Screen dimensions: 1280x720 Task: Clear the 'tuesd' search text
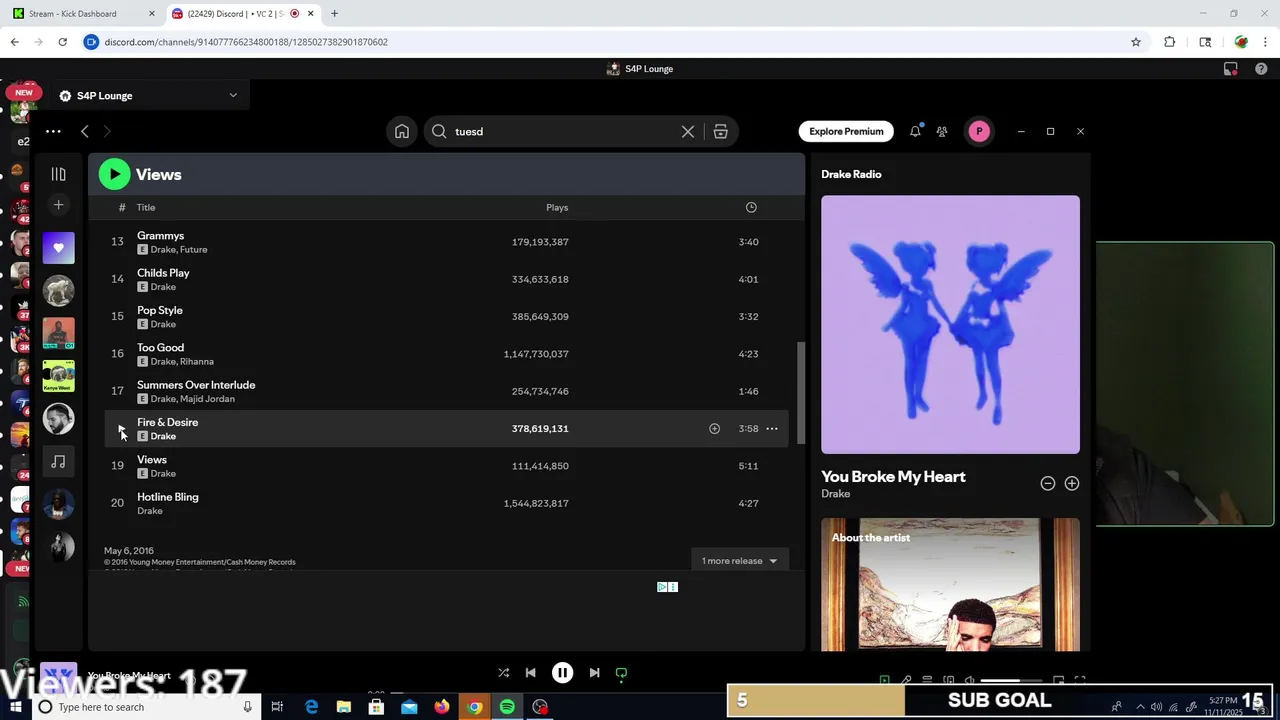[x=688, y=131]
